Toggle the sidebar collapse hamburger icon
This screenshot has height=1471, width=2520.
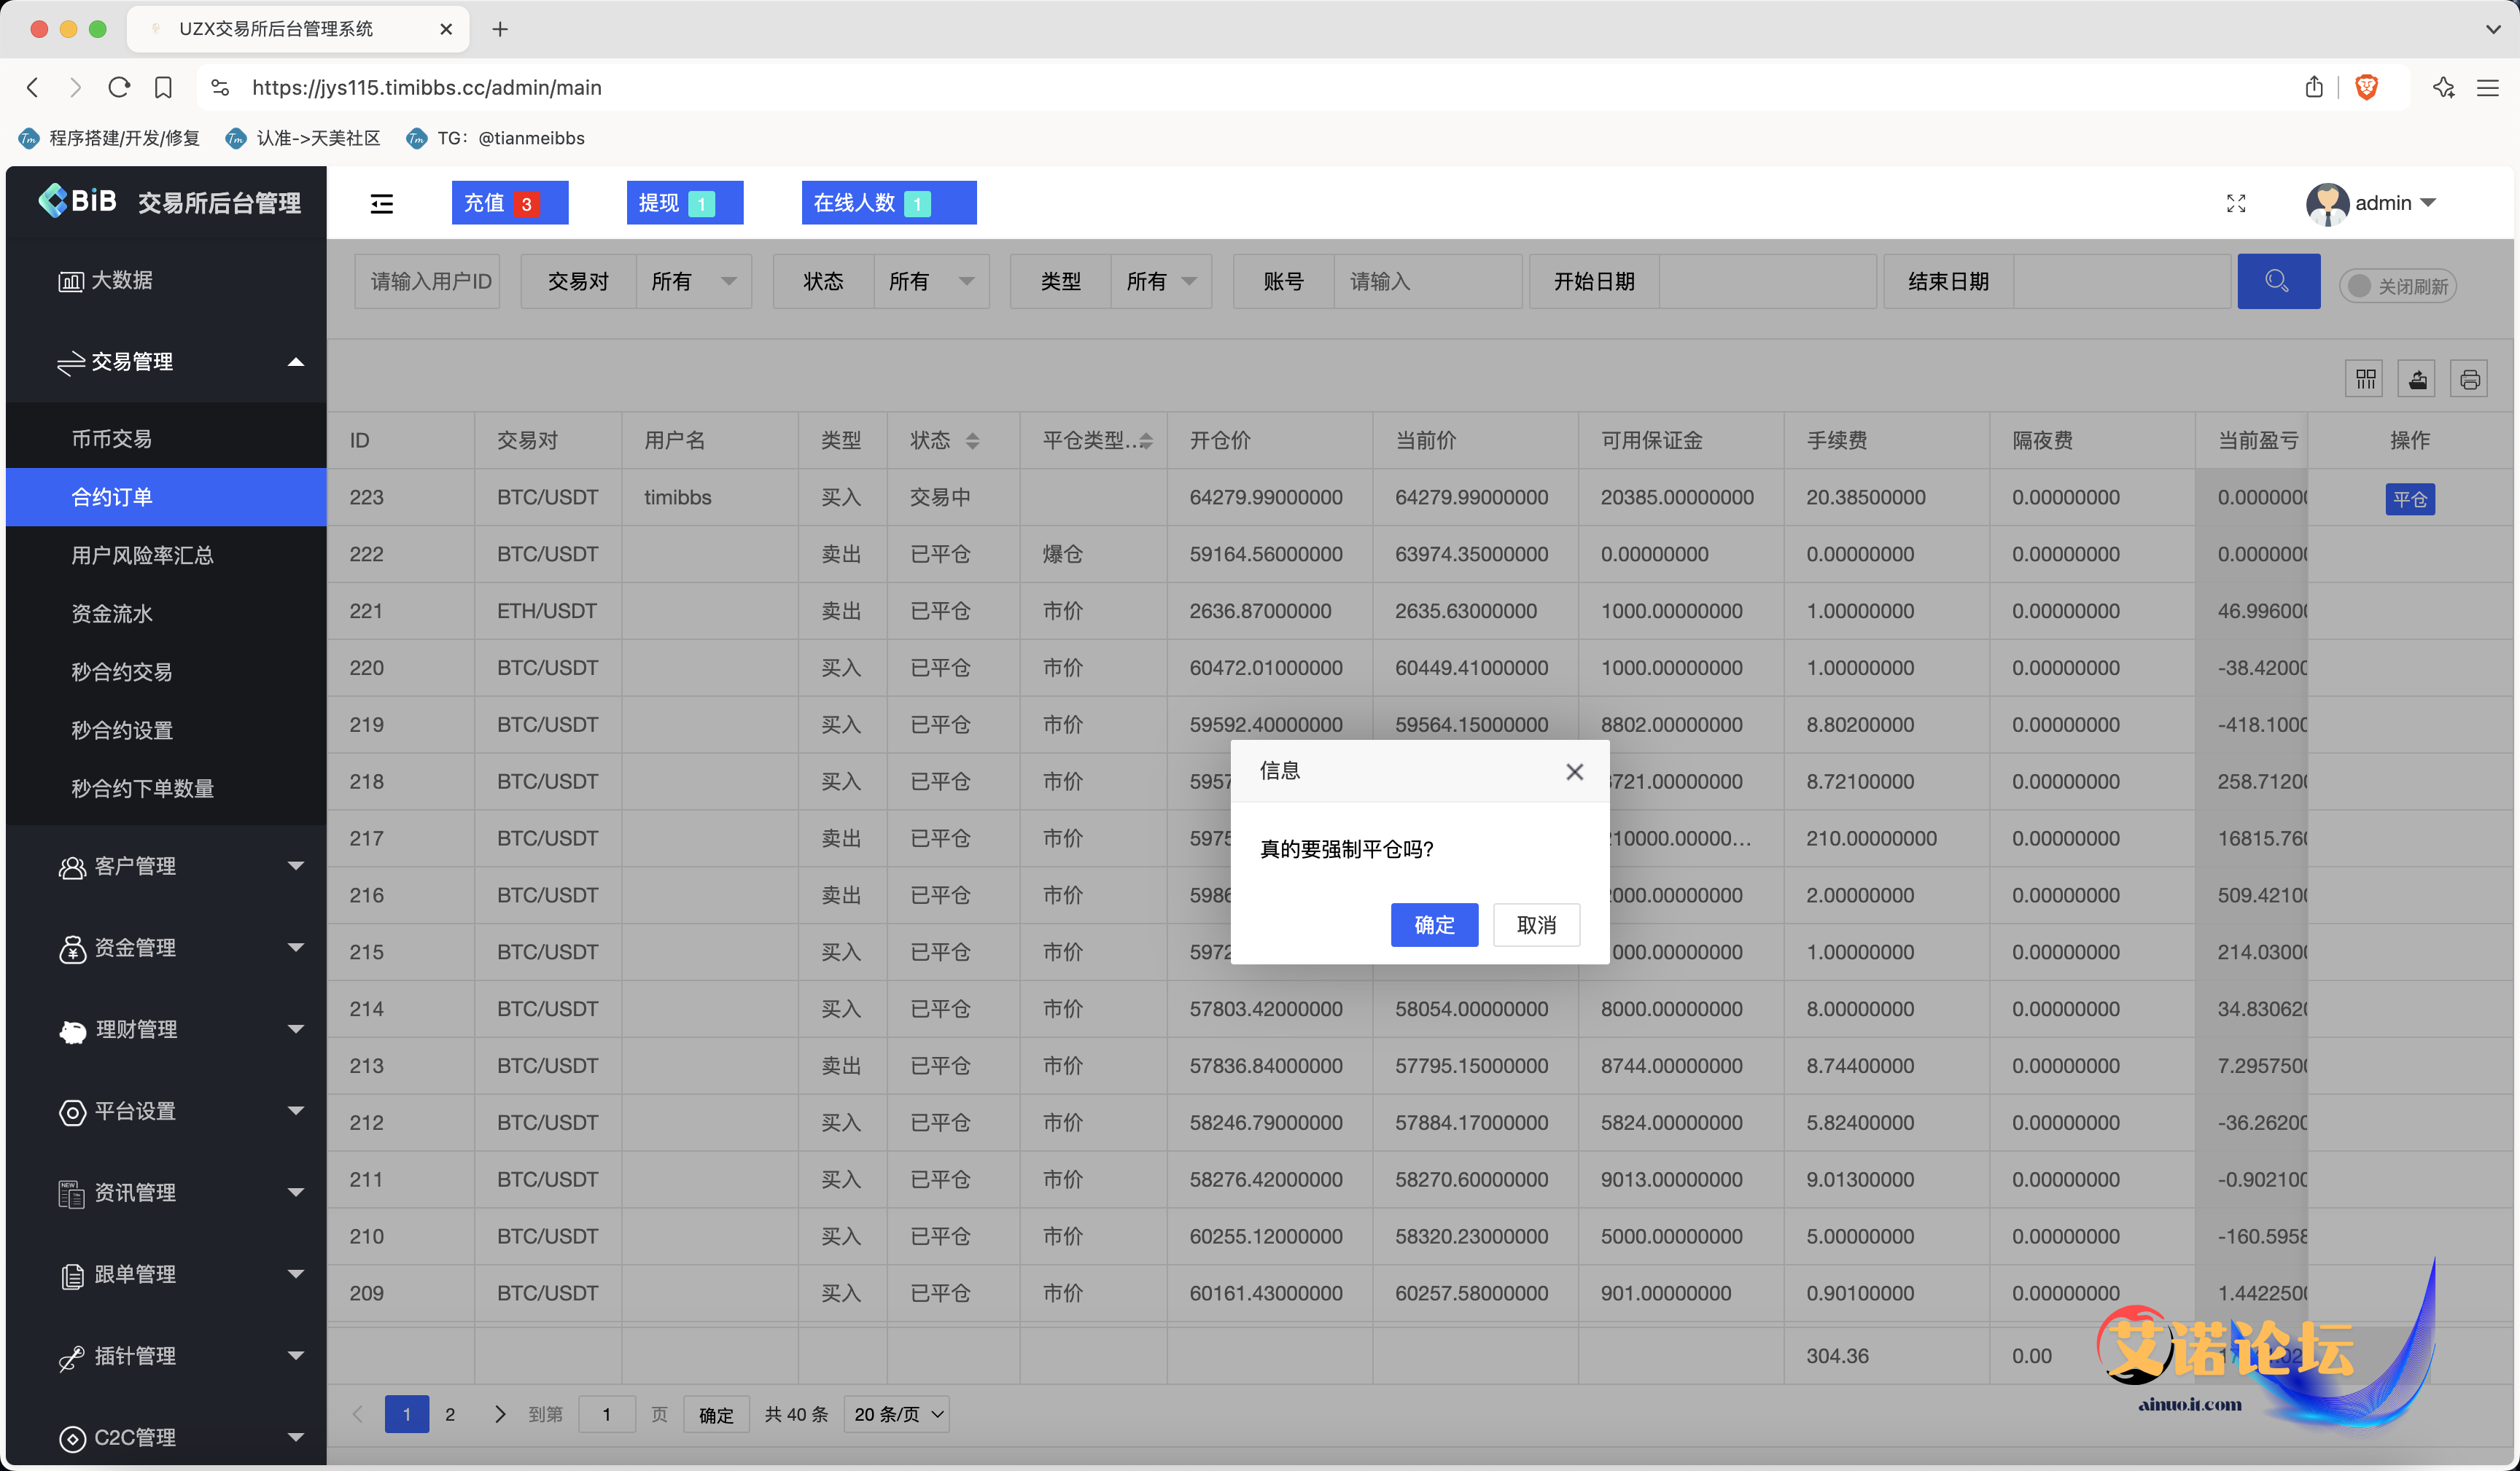[381, 203]
